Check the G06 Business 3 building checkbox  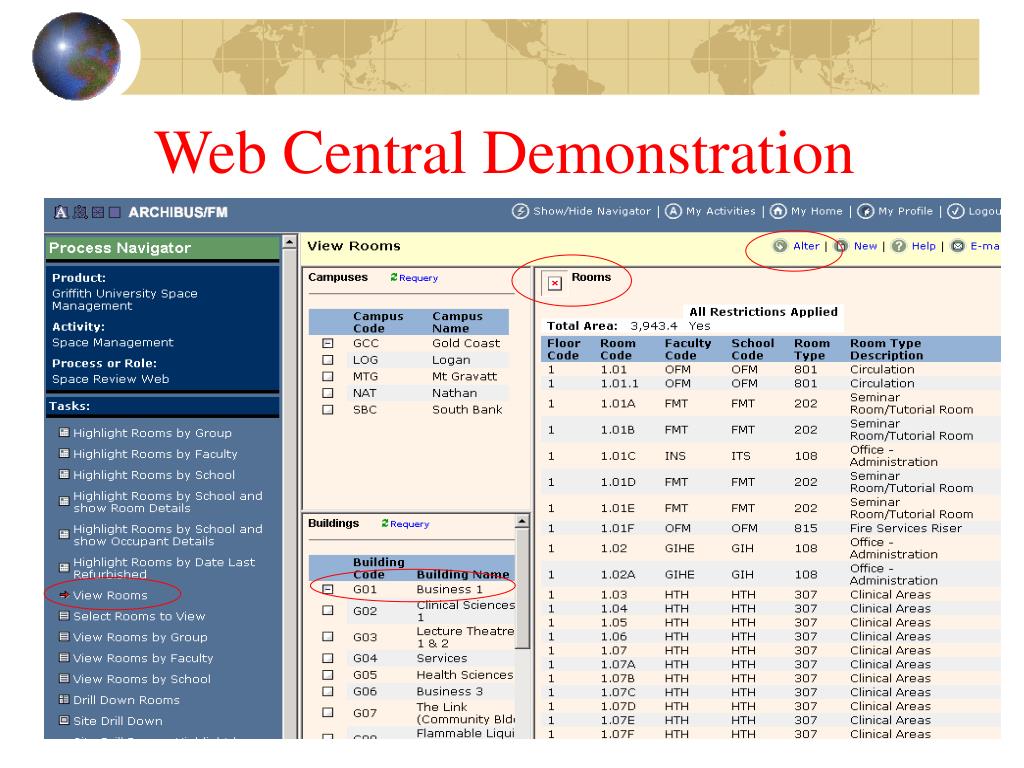pos(328,692)
